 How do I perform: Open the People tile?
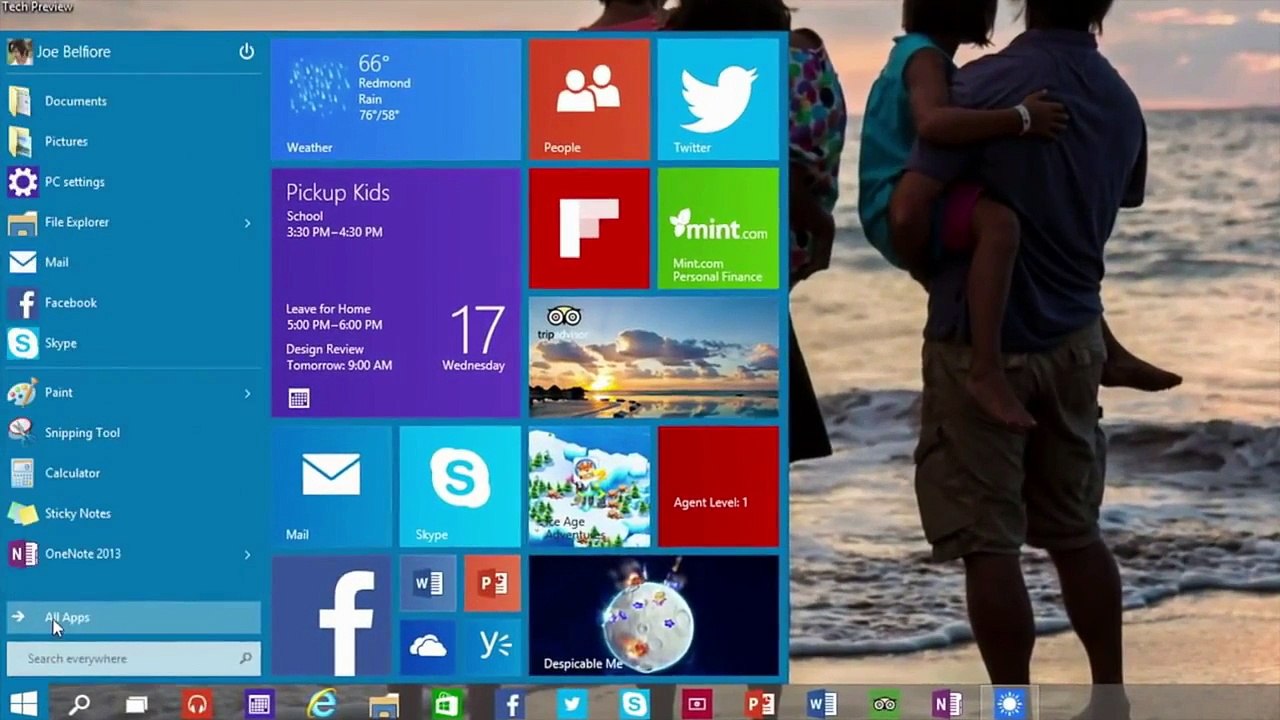[589, 99]
